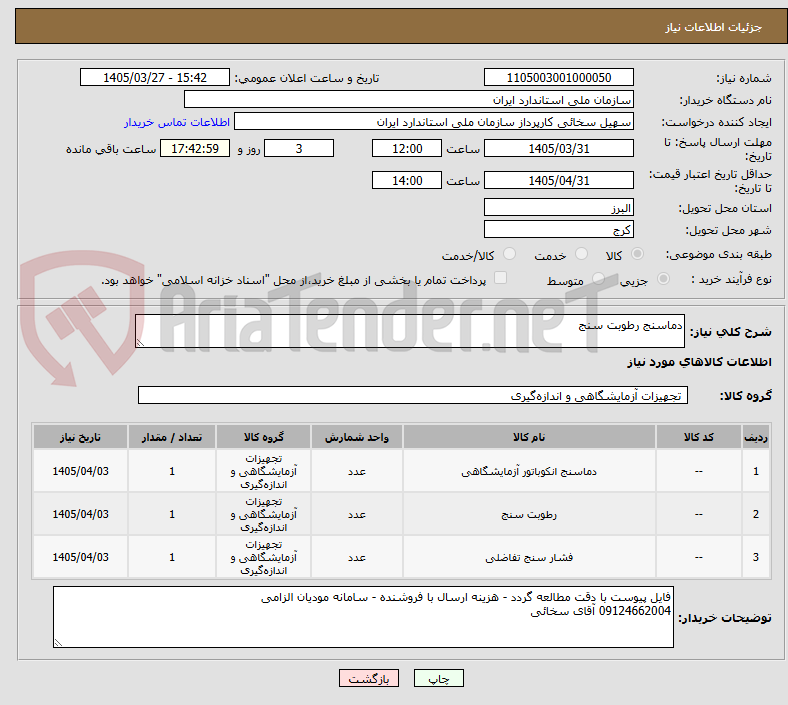Select the کالا/خدمت radio button
The height and width of the screenshot is (705, 788).
click(510, 254)
